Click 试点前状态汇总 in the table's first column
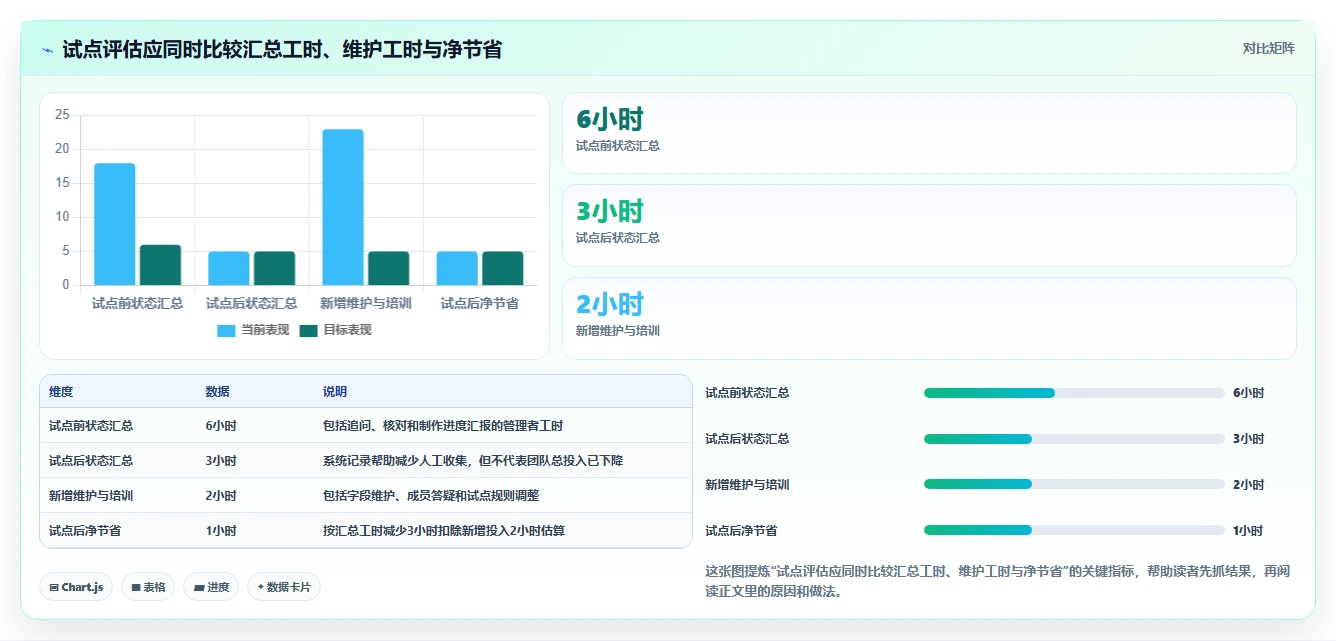 pyautogui.click(x=91, y=426)
